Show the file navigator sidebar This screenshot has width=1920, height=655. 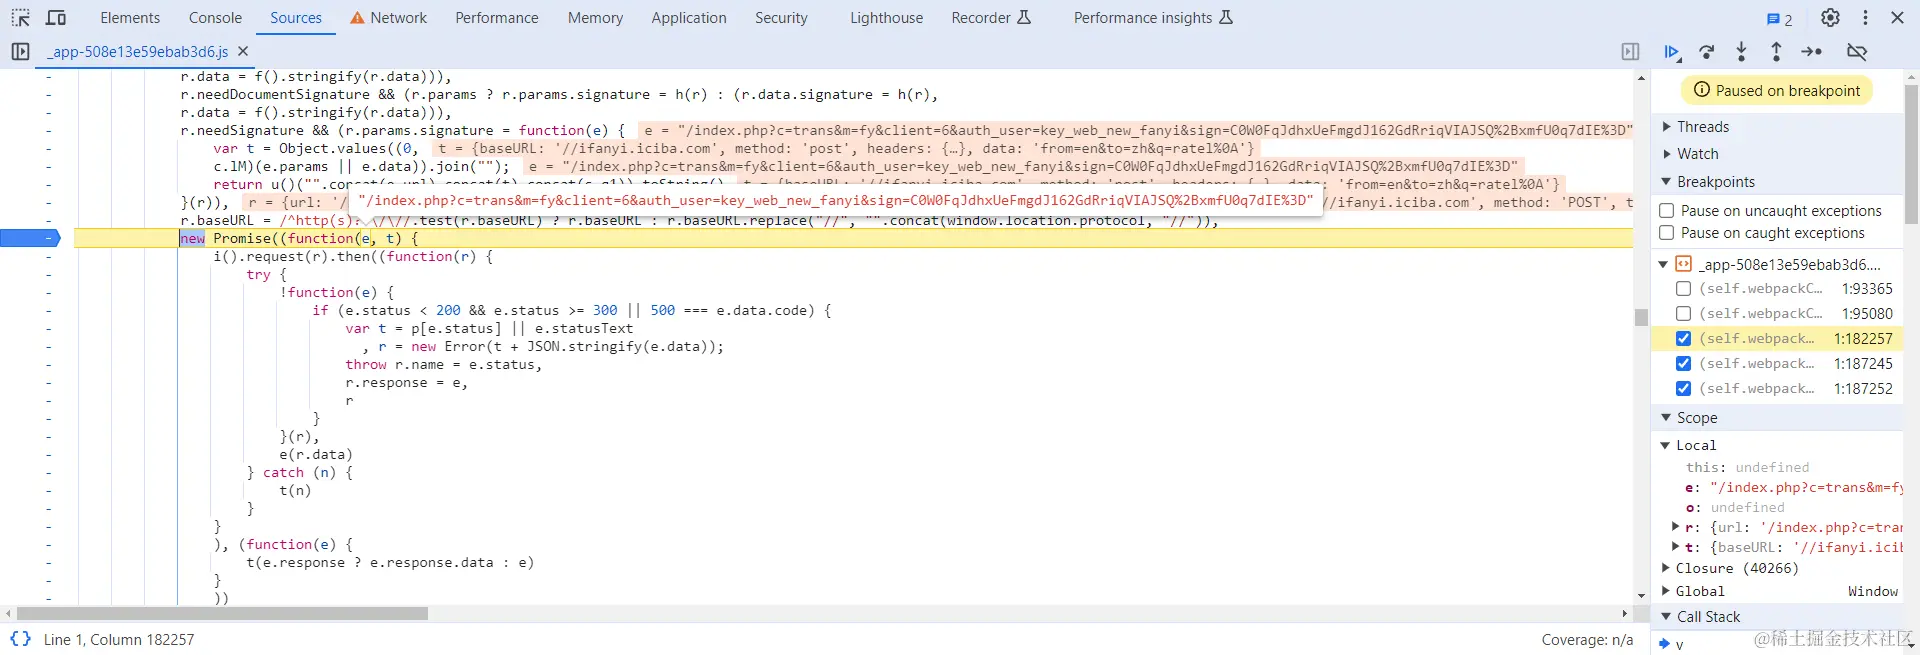20,51
